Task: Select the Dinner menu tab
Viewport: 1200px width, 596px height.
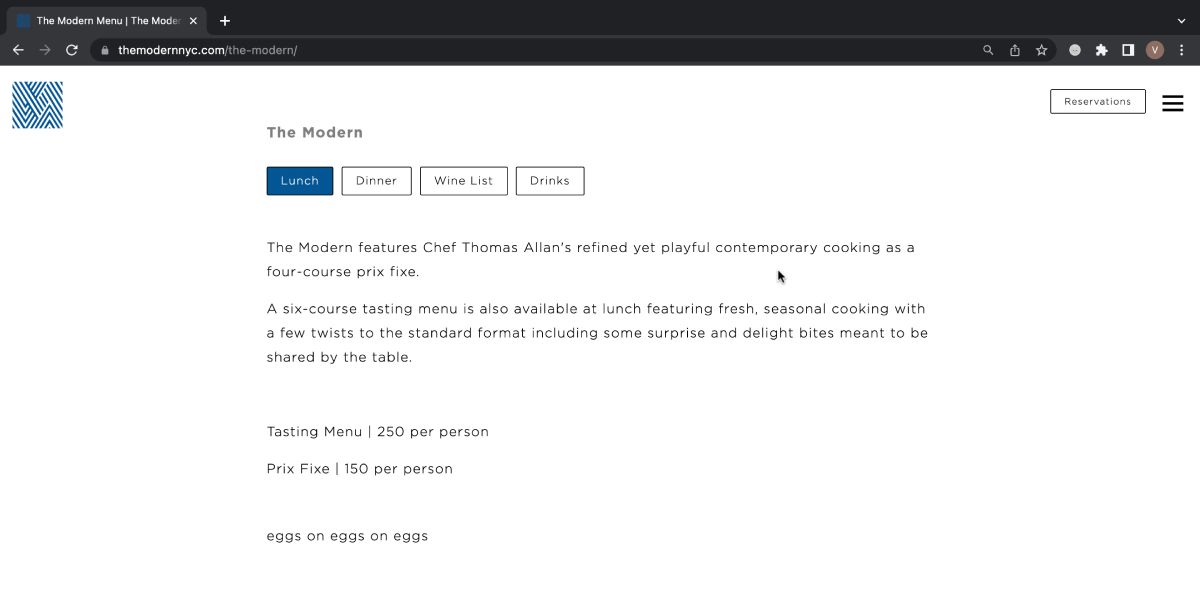Action: pyautogui.click(x=376, y=181)
